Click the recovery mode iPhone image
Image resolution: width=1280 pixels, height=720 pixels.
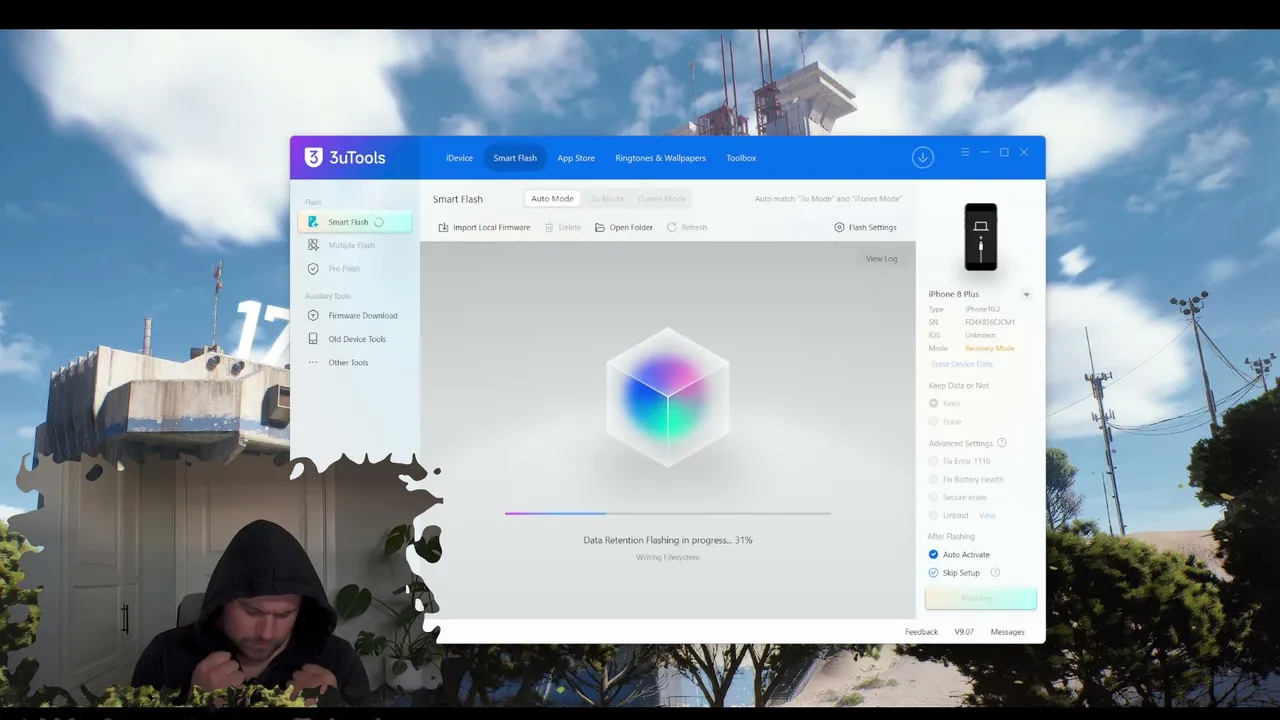[981, 237]
